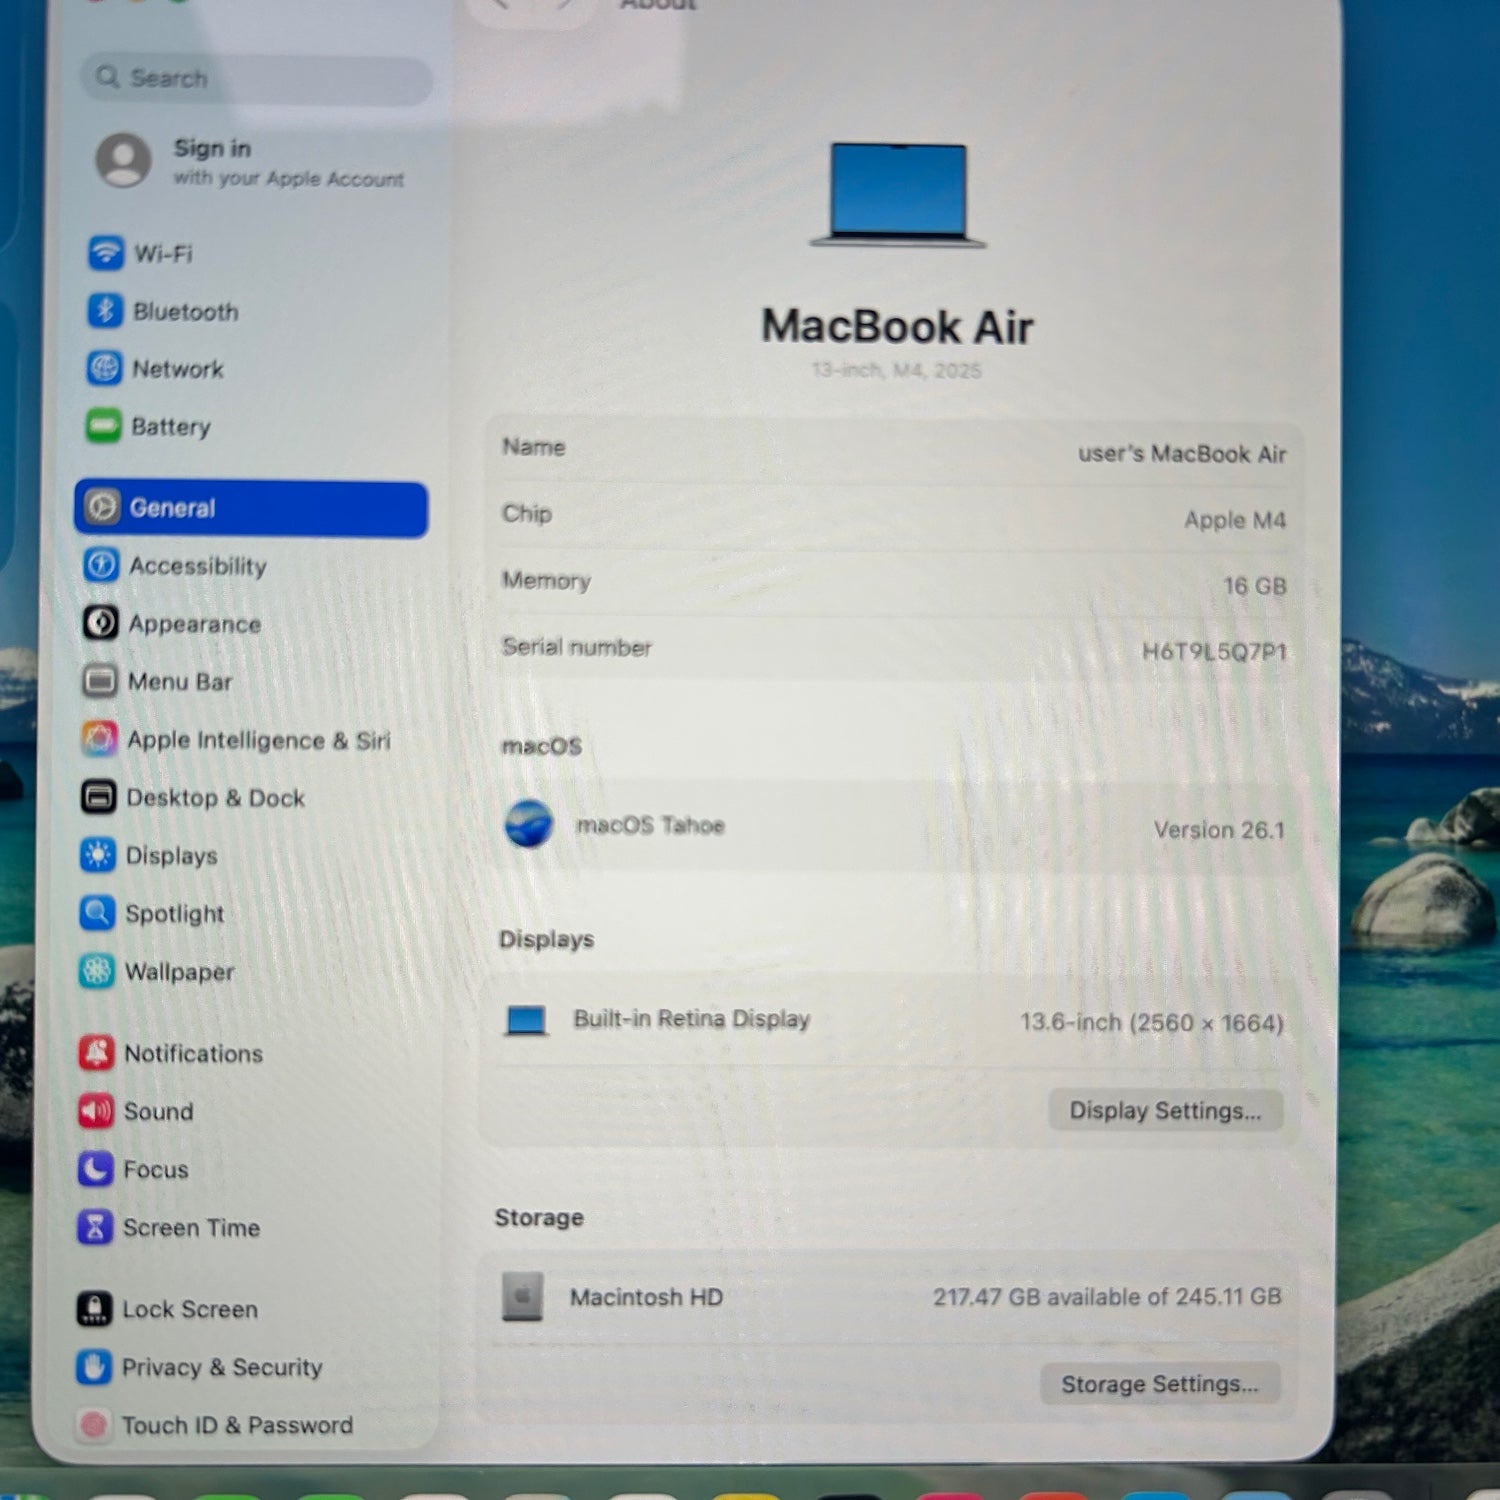Select the red Notifications icon
The width and height of the screenshot is (1500, 1500).
96,1053
